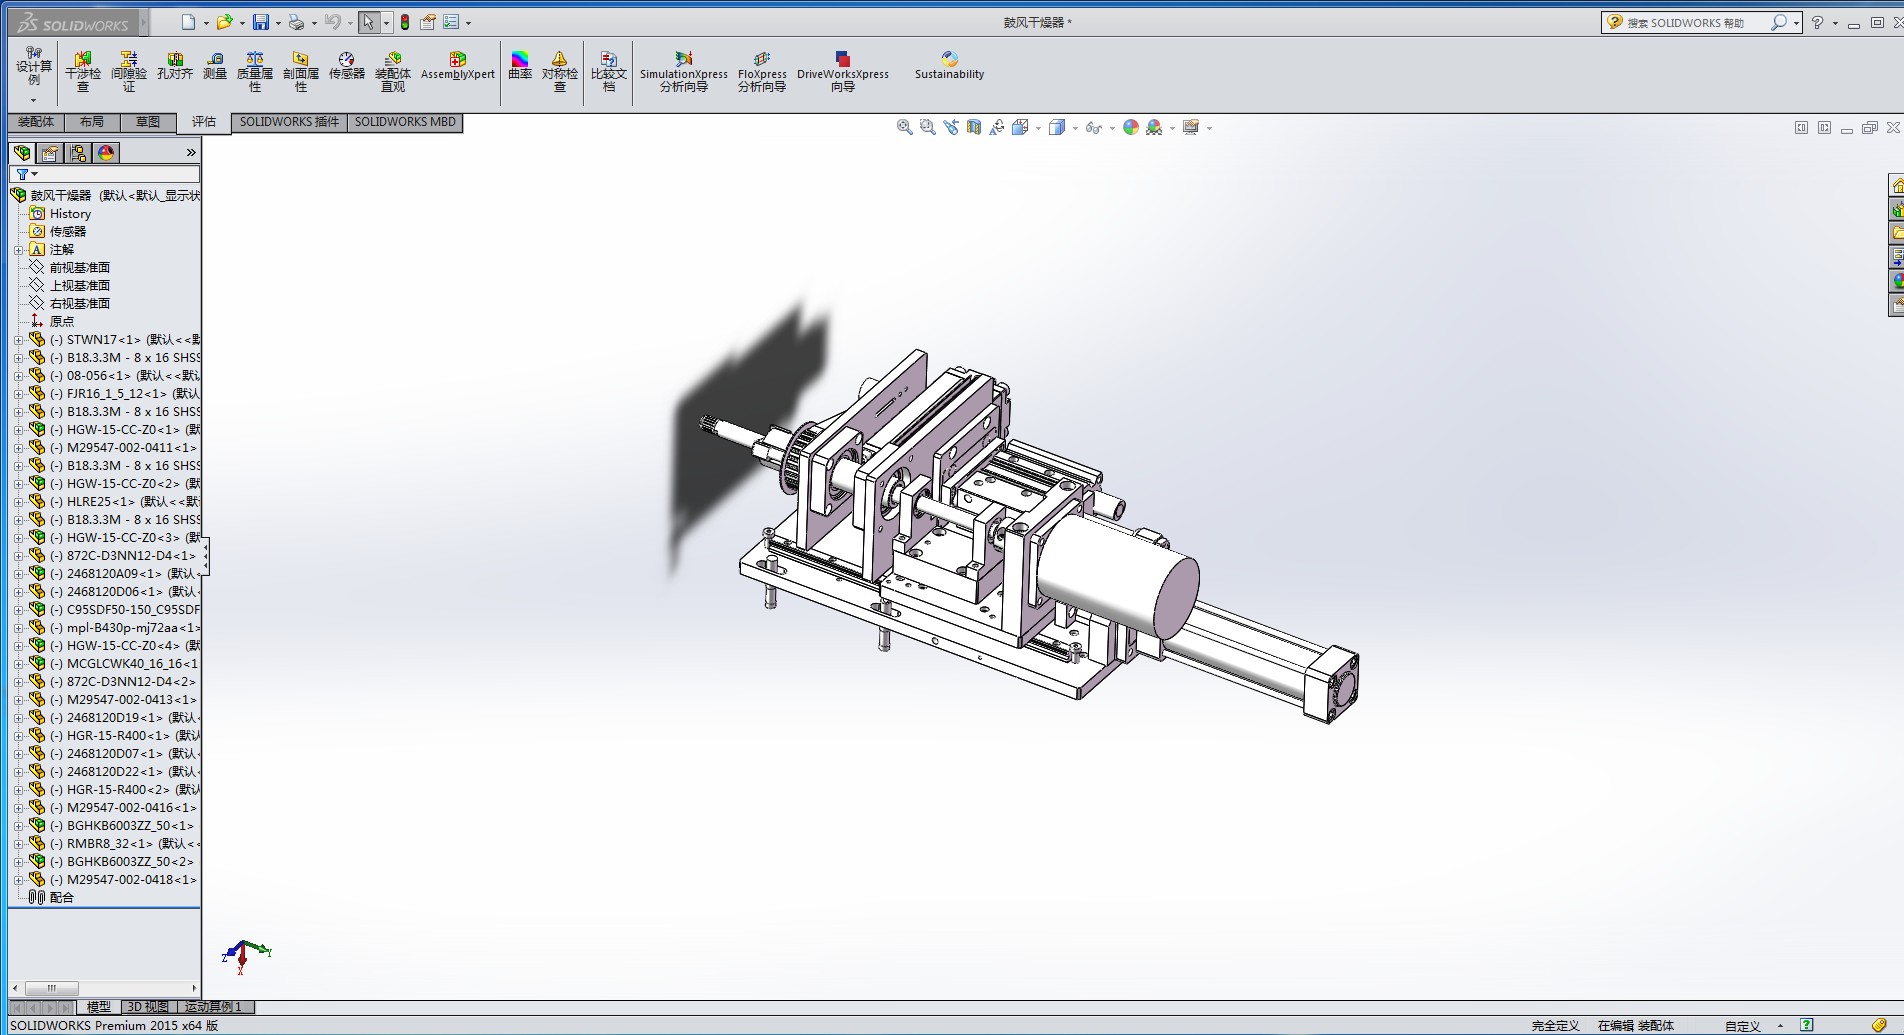Open the 测量 measure tool

[x=215, y=67]
